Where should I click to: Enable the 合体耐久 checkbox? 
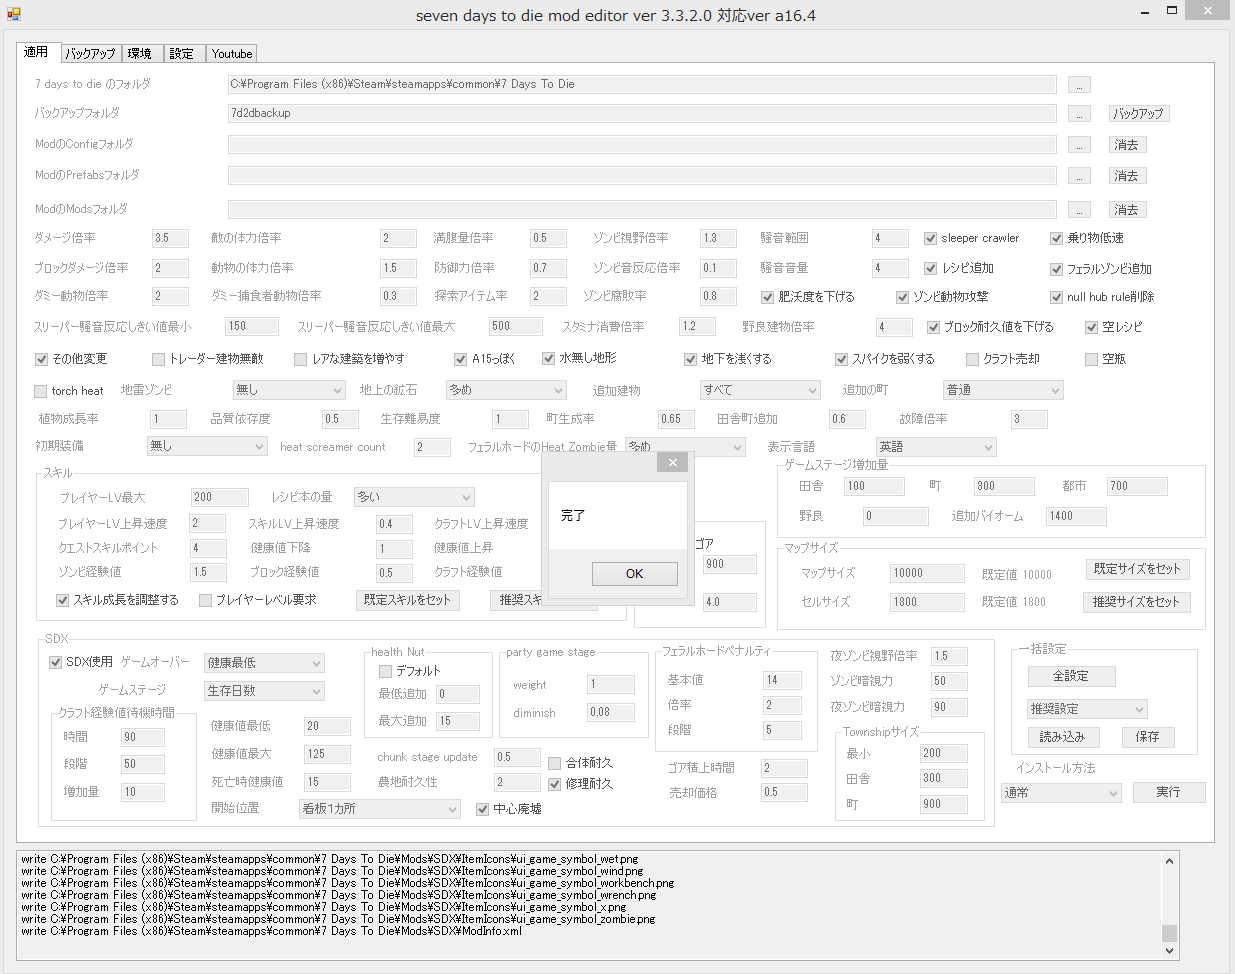[555, 763]
